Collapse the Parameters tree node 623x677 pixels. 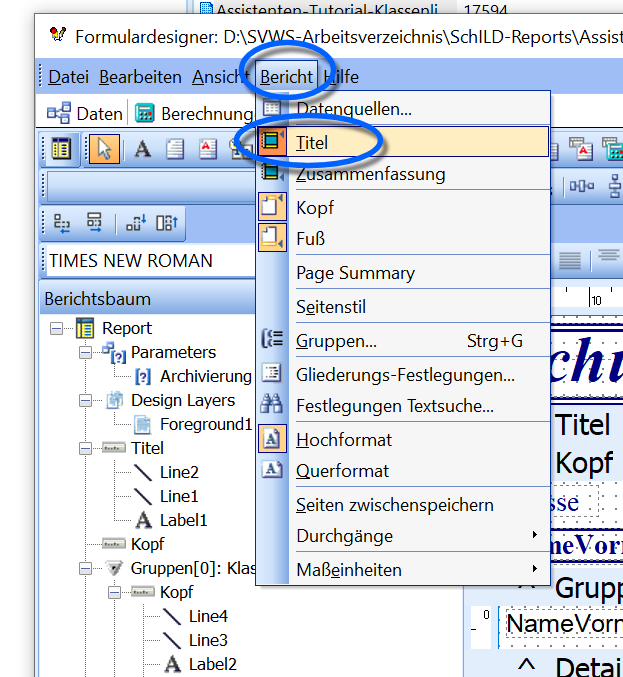click(x=85, y=353)
